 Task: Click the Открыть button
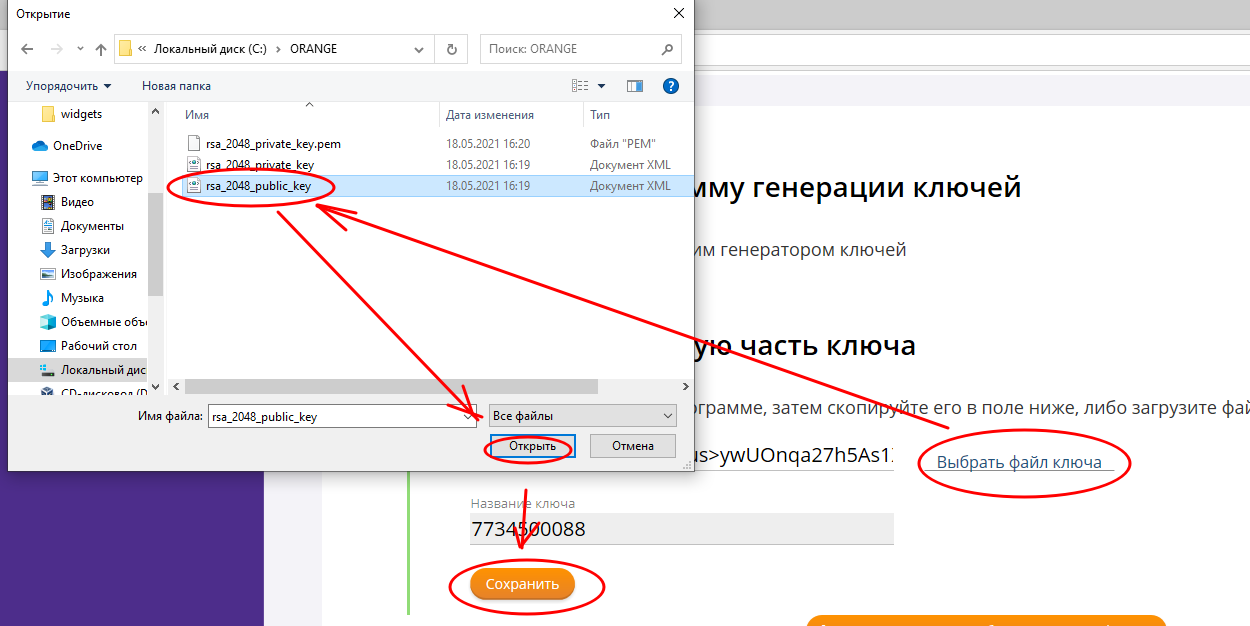pos(532,446)
